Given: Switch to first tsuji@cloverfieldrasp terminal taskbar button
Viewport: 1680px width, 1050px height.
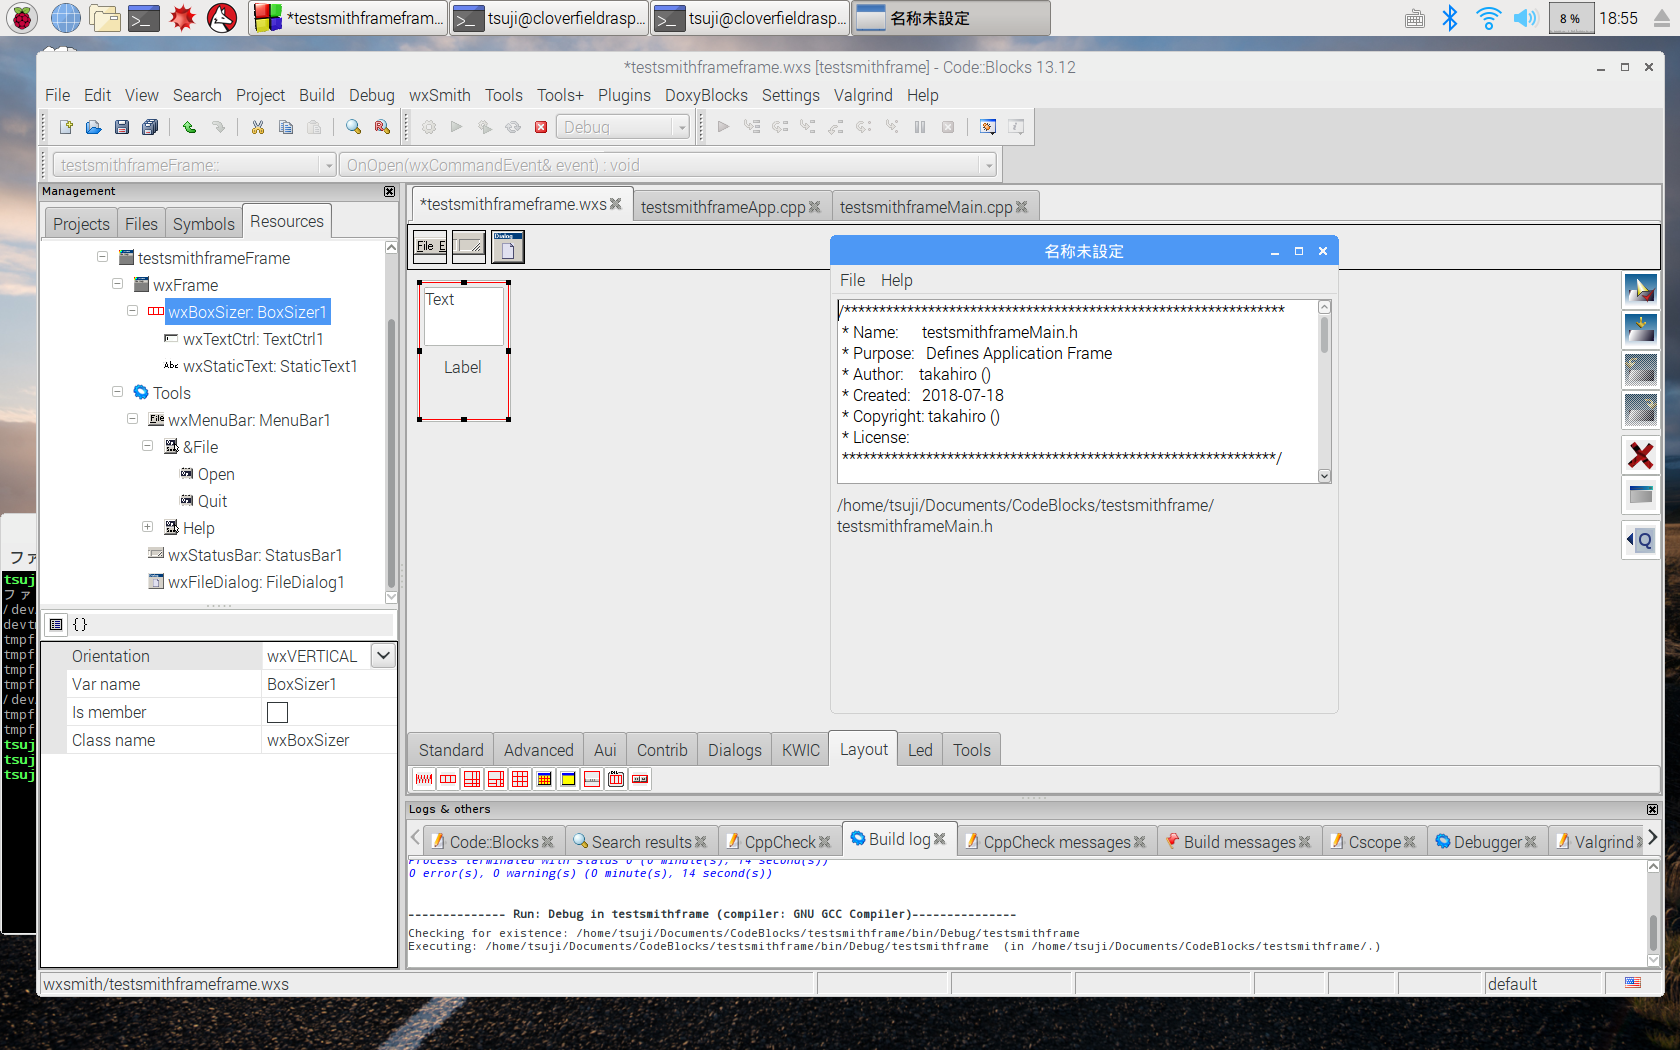Looking at the screenshot, I should 550,18.
